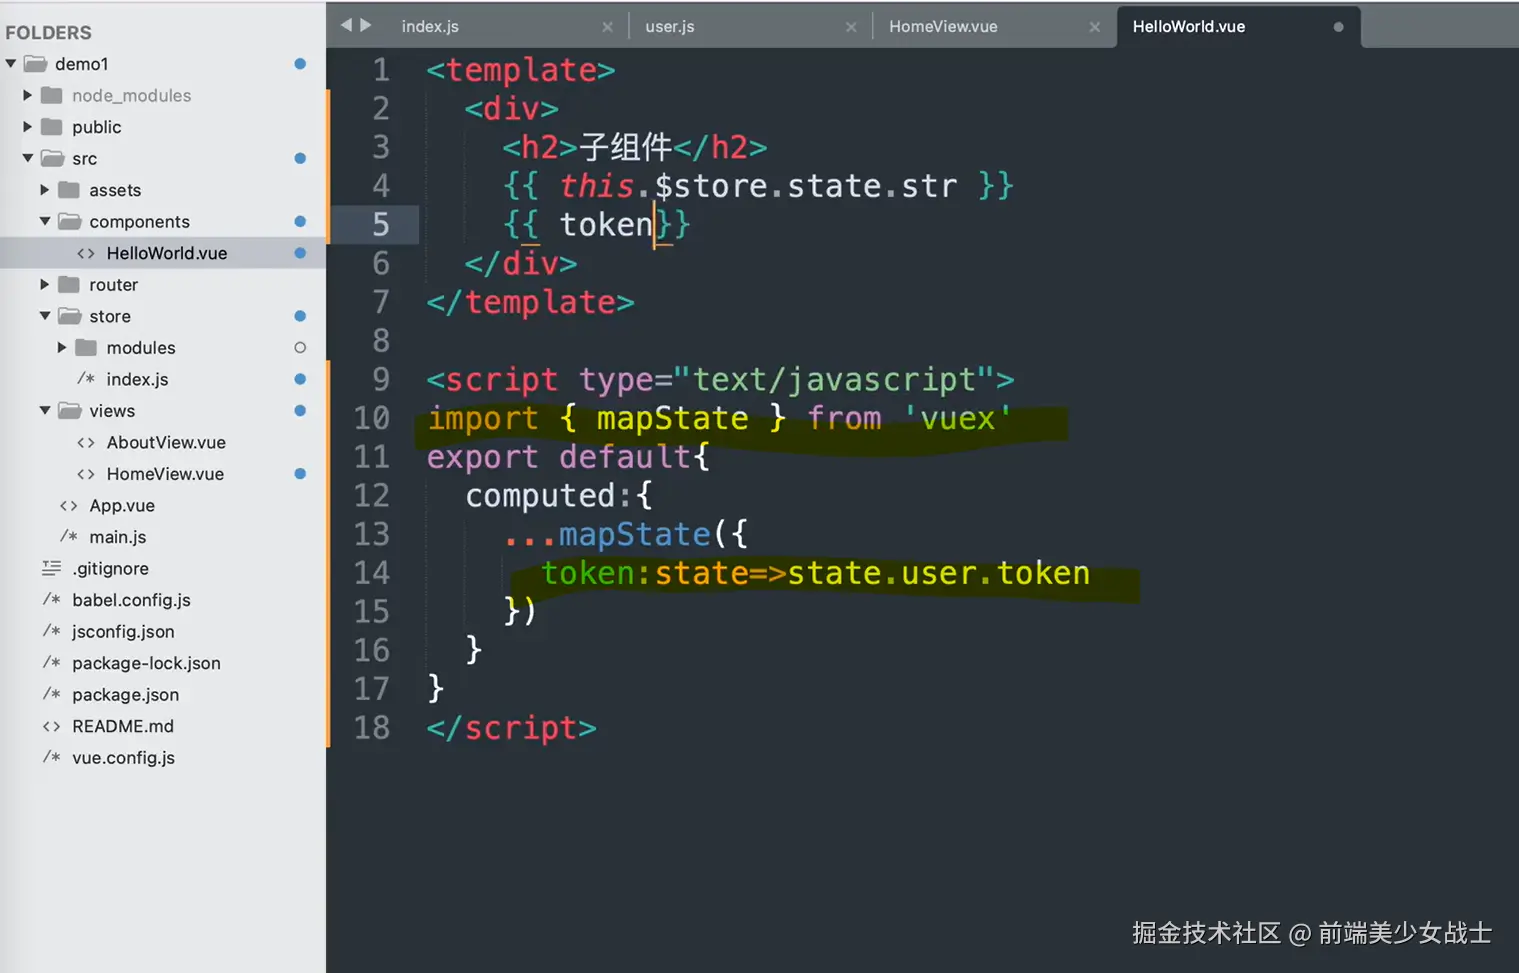Click the App.vue file icon
The width and height of the screenshot is (1519, 973).
[x=69, y=506]
